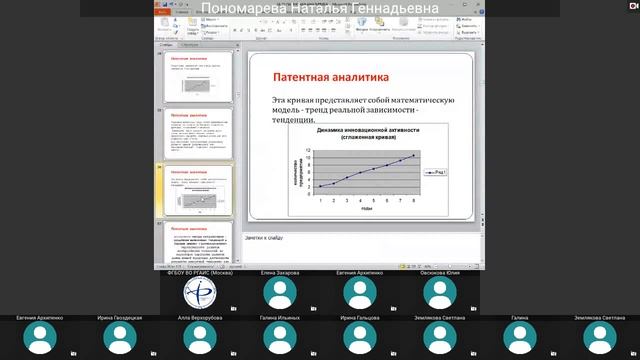Switch to Slides (Слайды) pane tab
Screen dimensions: 640x360
point(166,44)
